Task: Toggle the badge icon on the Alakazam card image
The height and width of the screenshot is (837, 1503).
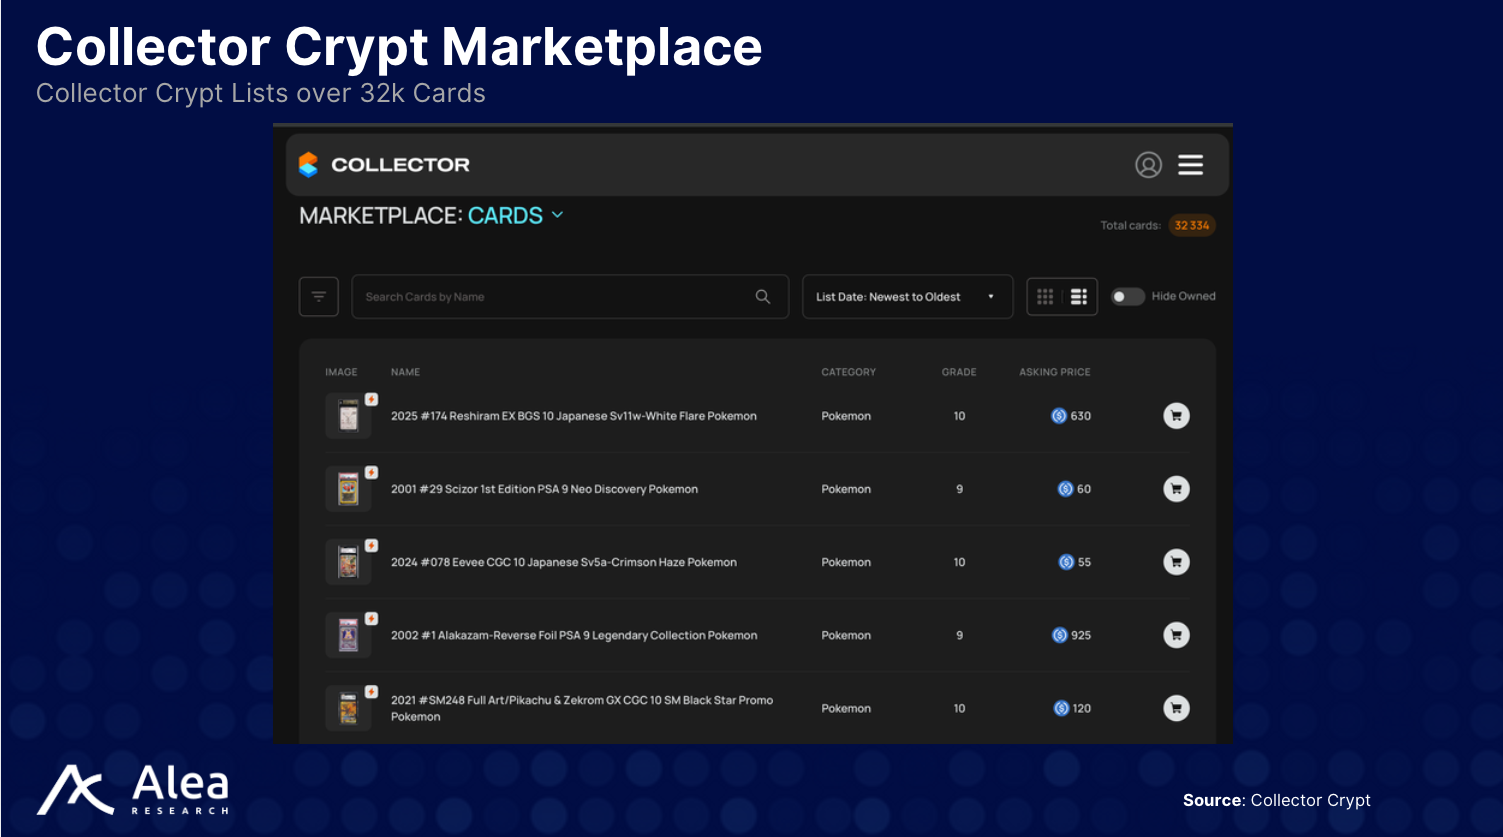Action: [371, 619]
